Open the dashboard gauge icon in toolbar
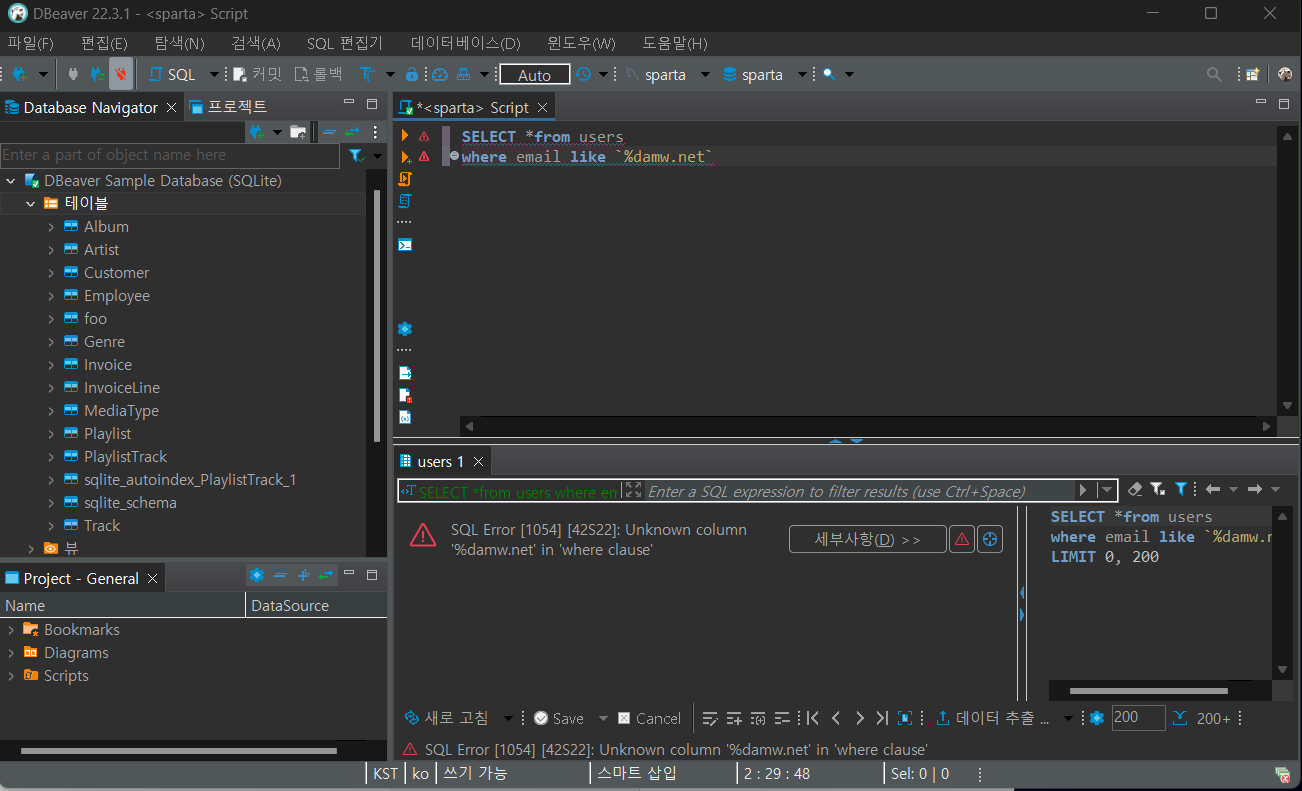 [439, 74]
